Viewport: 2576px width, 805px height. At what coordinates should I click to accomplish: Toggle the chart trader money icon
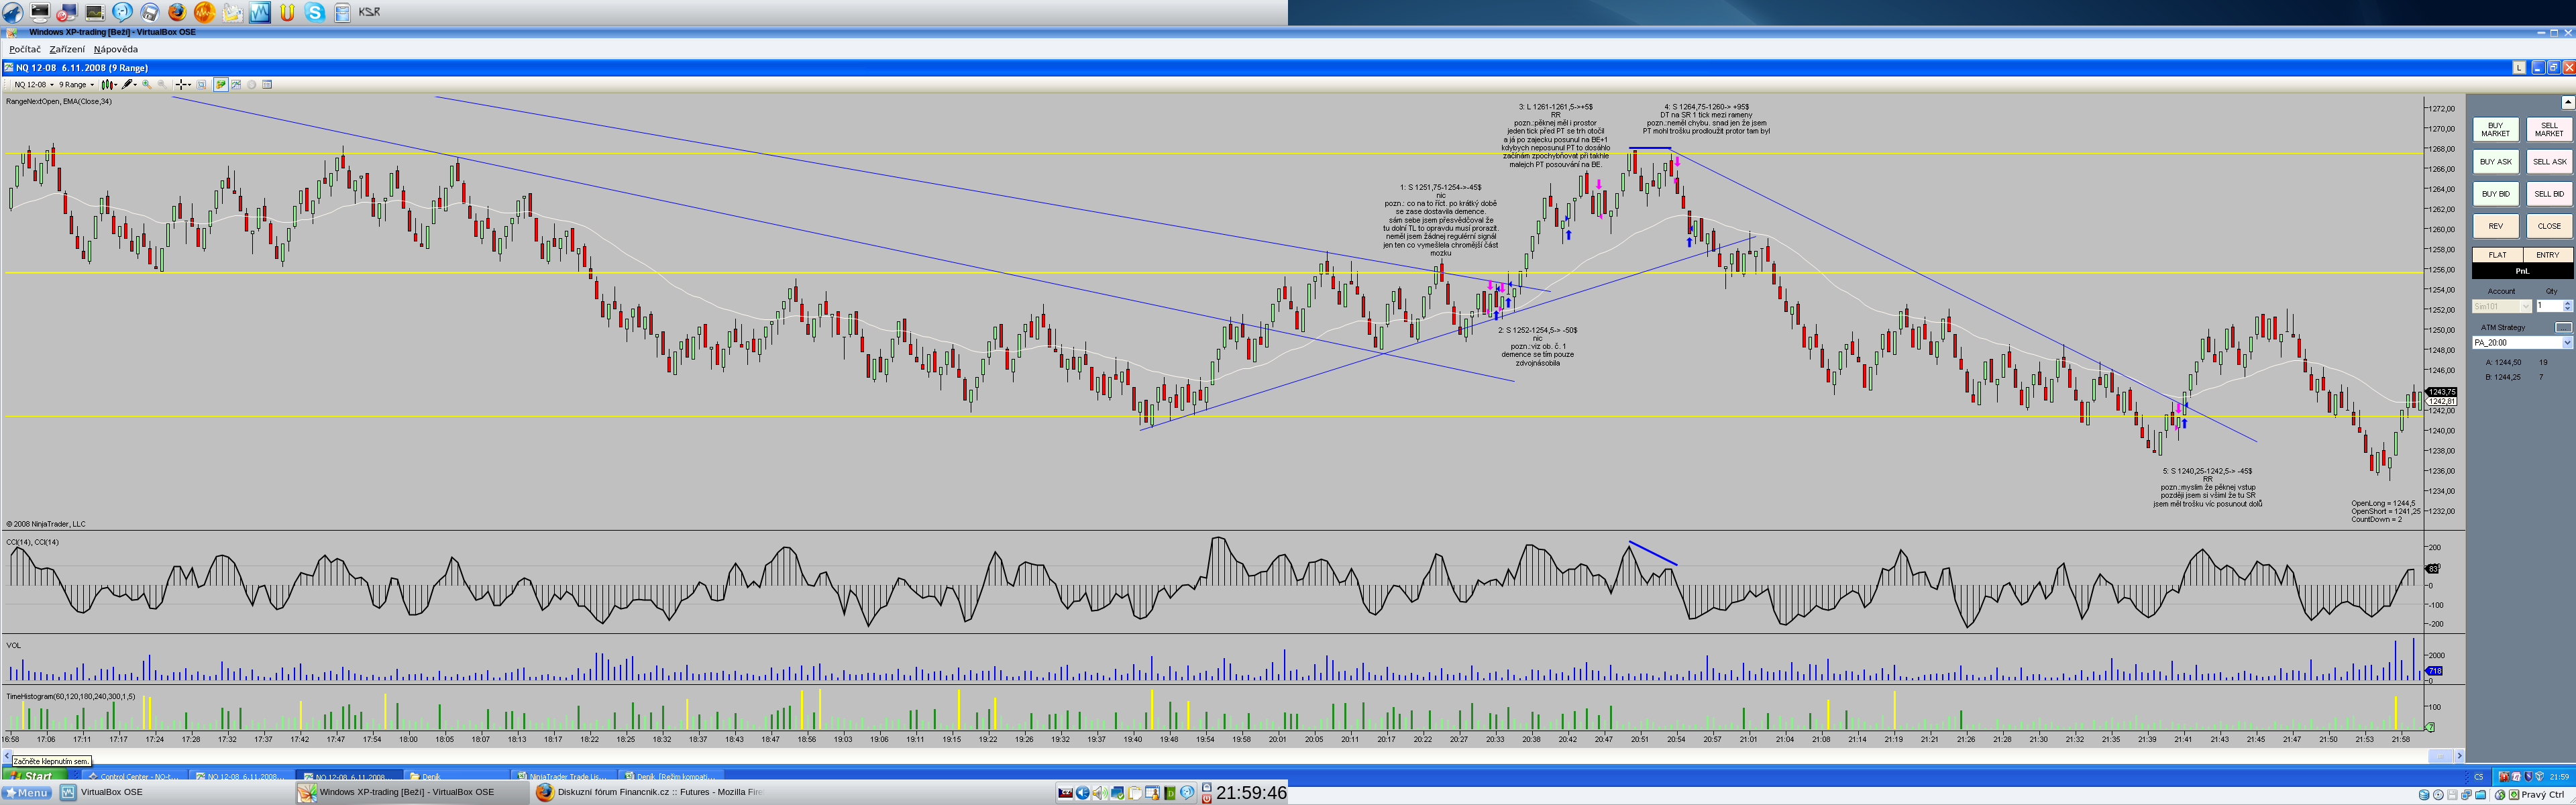(x=221, y=84)
